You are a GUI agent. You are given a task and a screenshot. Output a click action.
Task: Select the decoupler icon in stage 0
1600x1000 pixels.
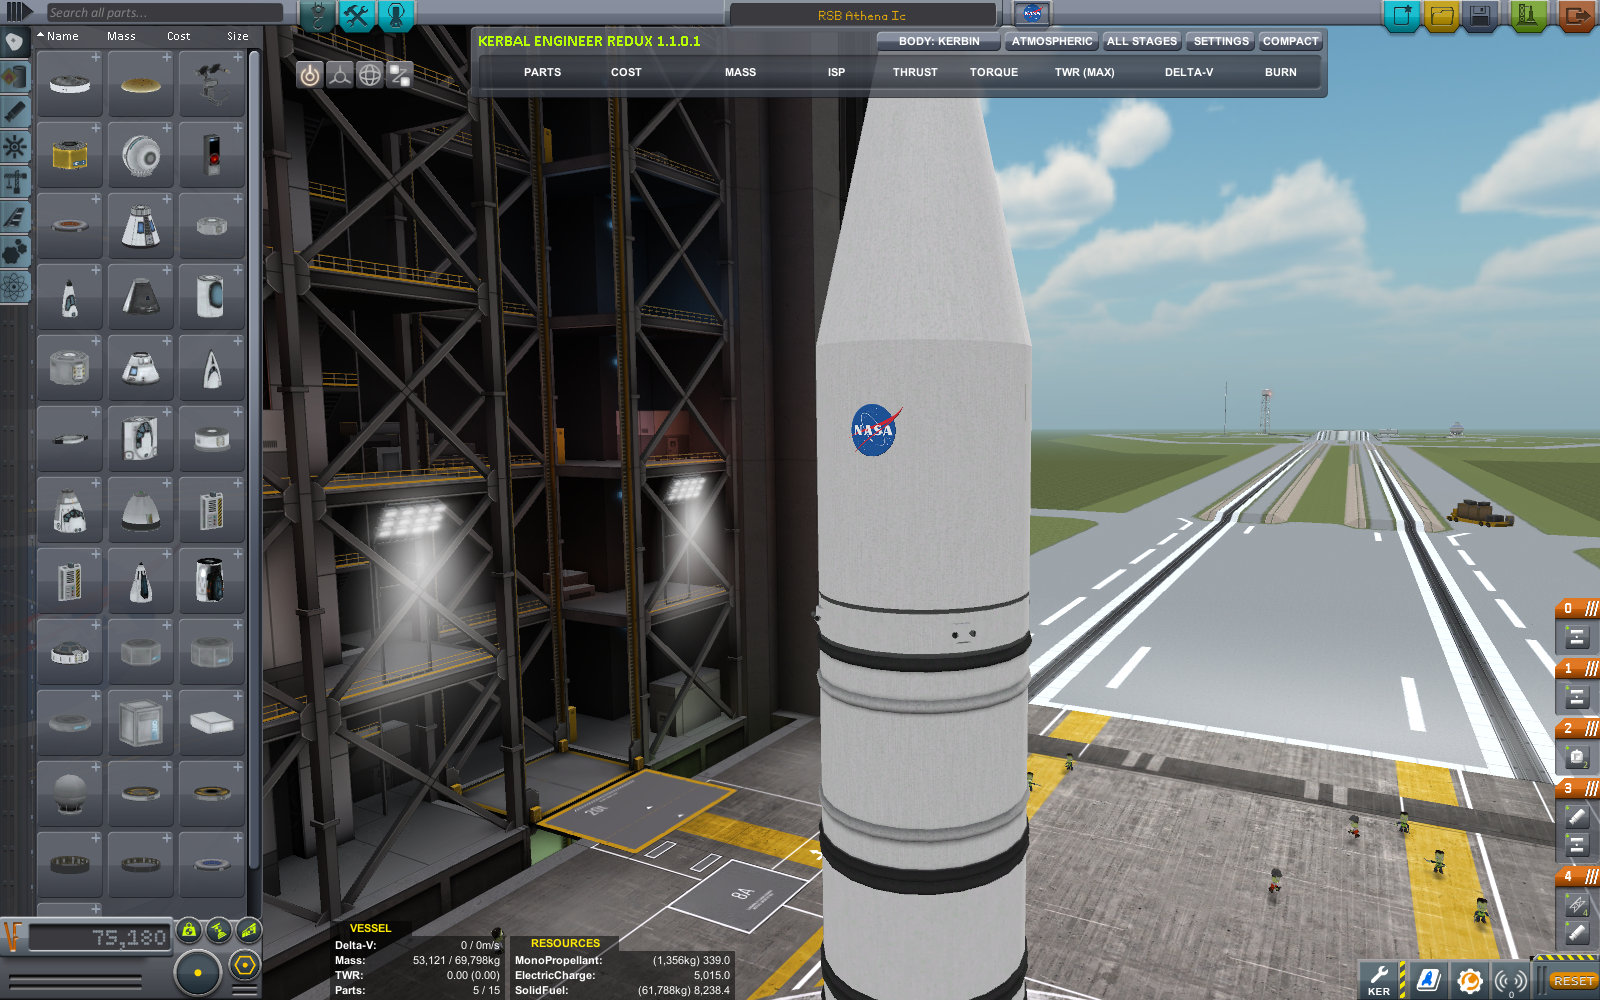click(1577, 637)
